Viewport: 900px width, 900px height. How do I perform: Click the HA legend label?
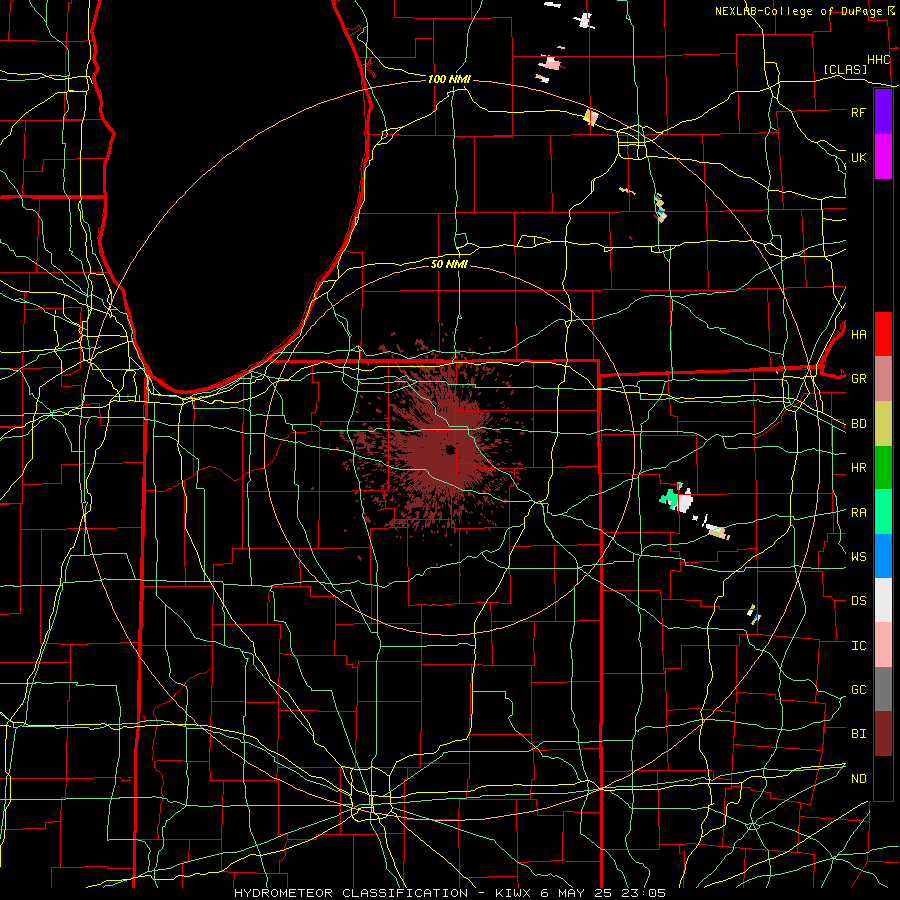(858, 334)
